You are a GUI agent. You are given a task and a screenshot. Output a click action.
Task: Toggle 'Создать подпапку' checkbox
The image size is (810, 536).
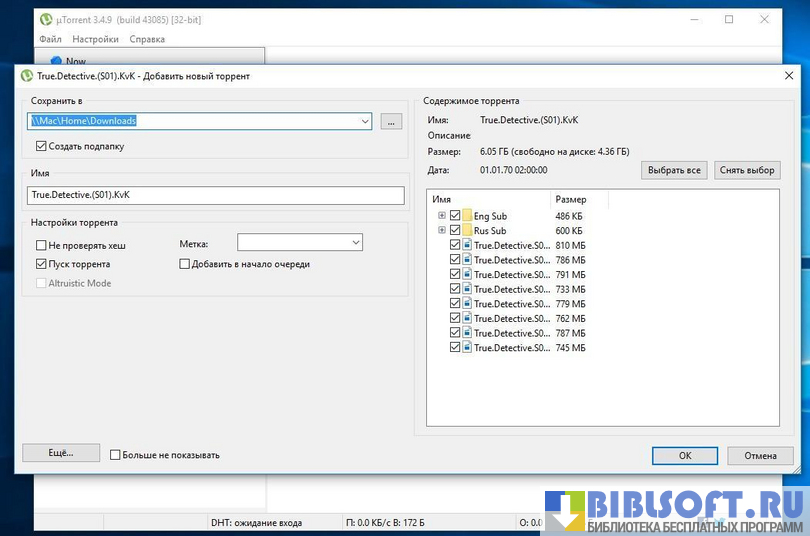(41, 146)
